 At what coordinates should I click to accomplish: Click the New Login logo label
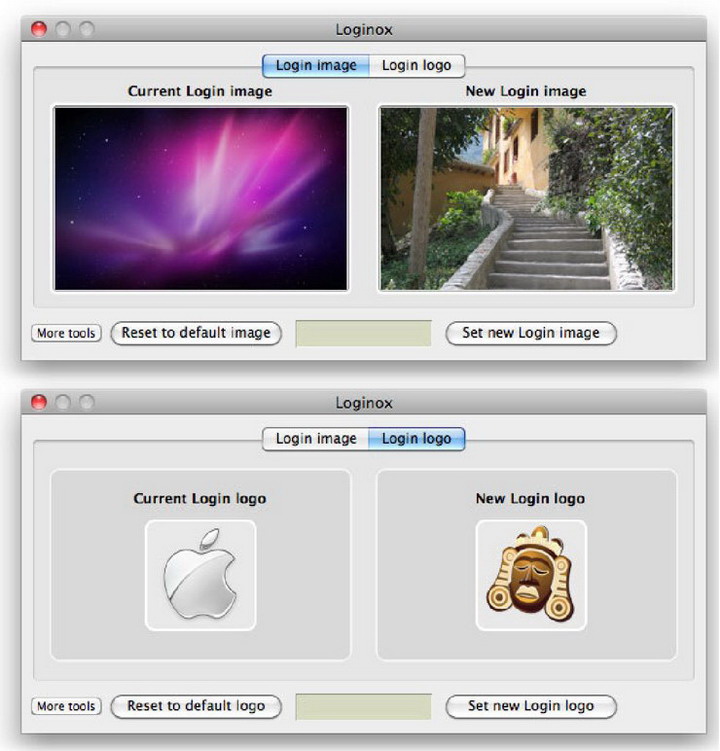point(530,499)
